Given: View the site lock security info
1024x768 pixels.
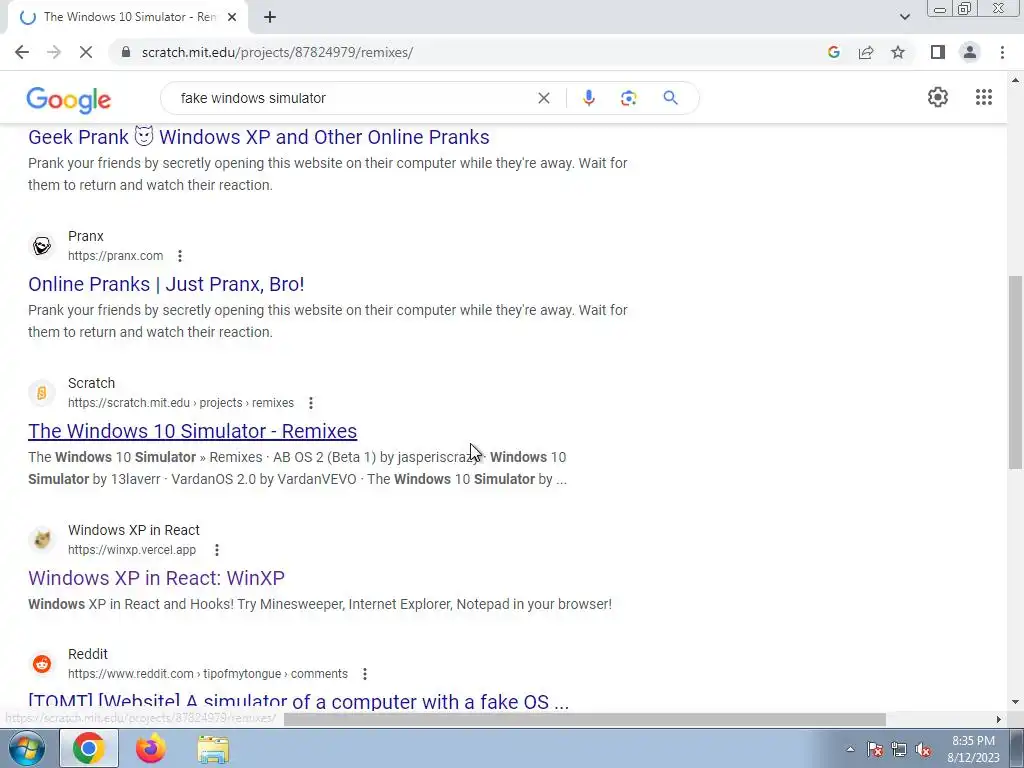Looking at the screenshot, I should [126, 52].
